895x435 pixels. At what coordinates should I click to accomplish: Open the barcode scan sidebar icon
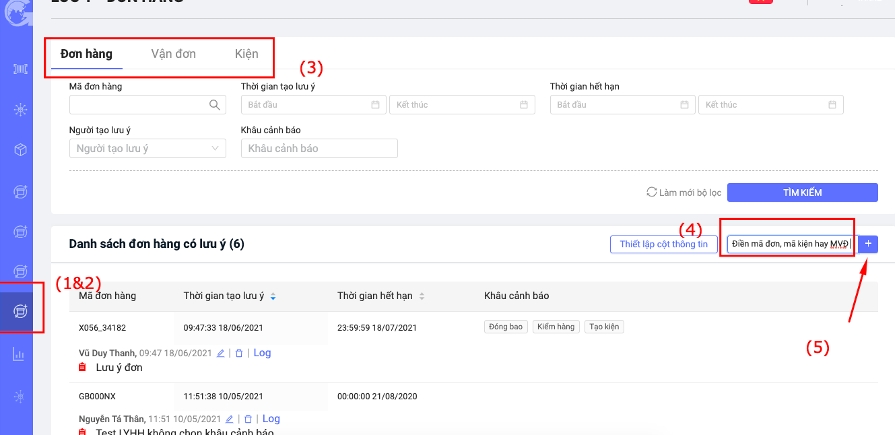click(x=20, y=68)
